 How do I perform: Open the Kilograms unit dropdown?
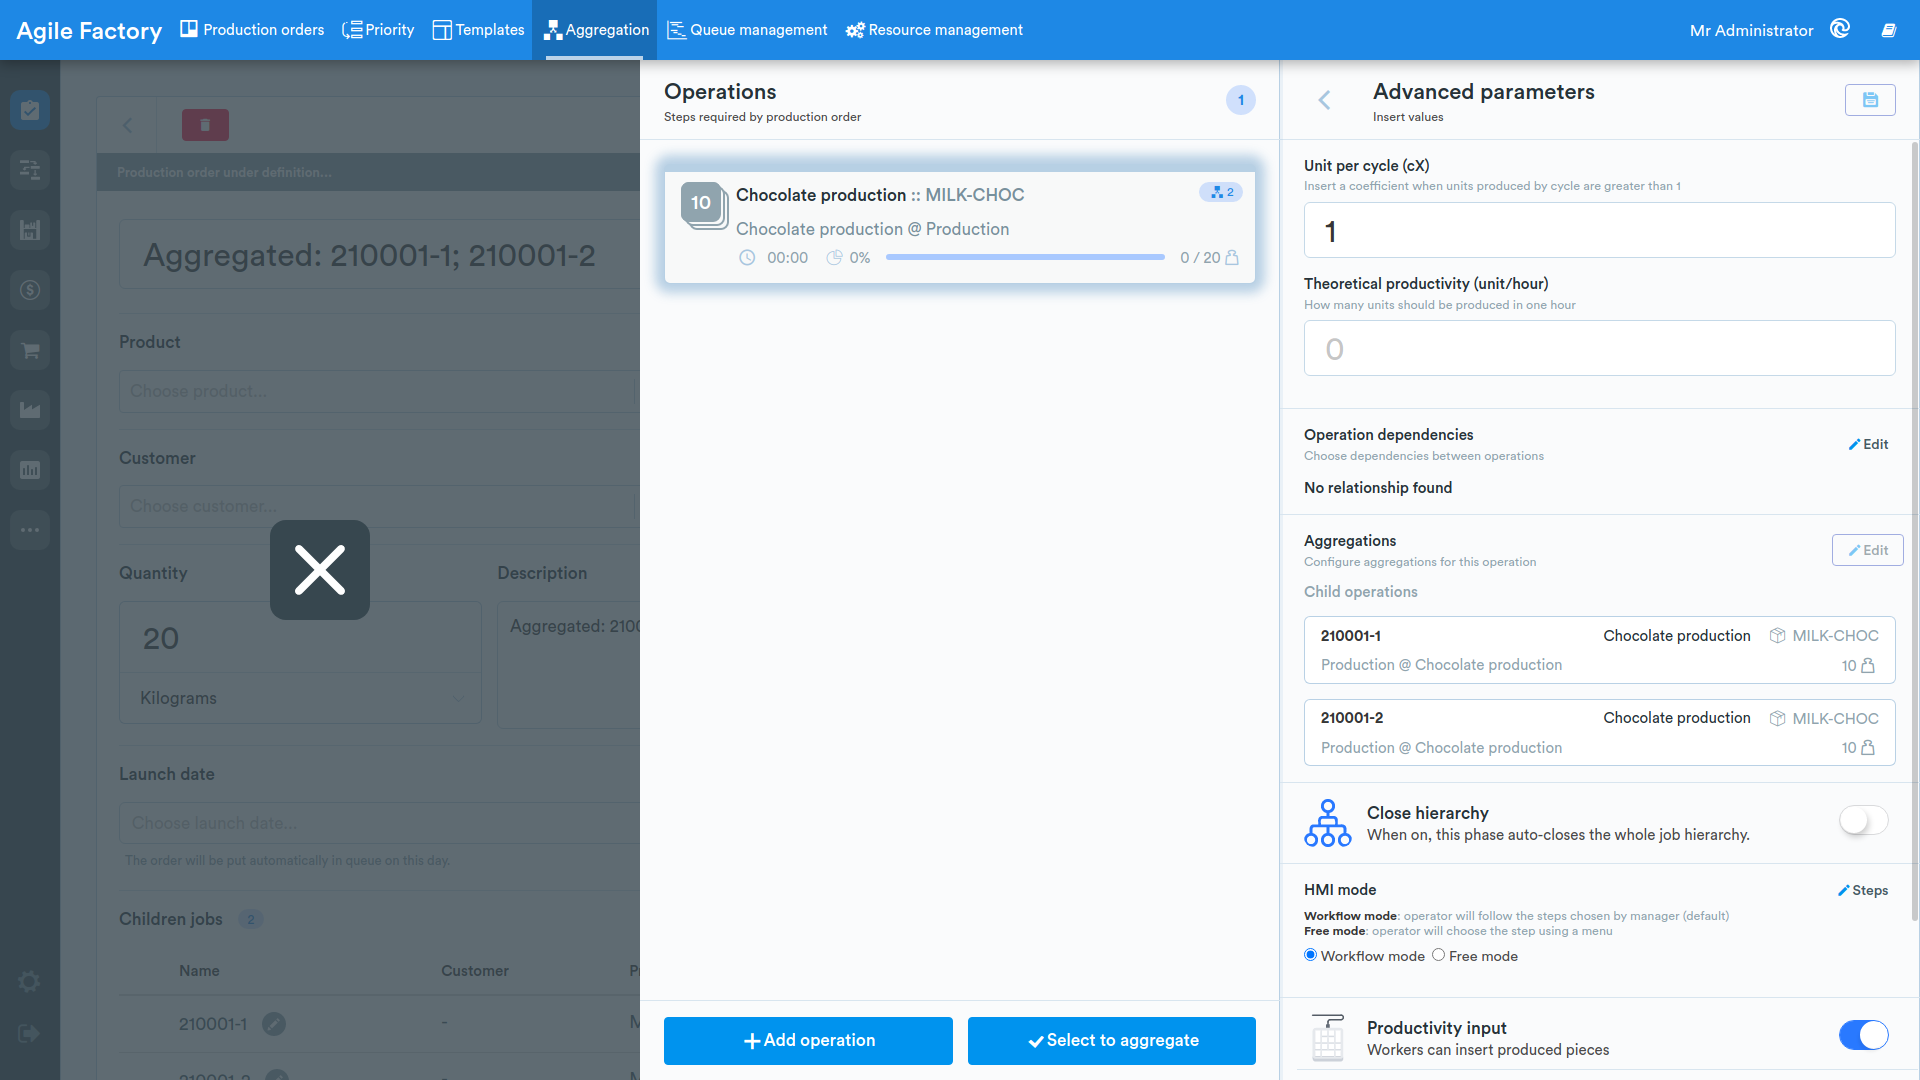[300, 698]
